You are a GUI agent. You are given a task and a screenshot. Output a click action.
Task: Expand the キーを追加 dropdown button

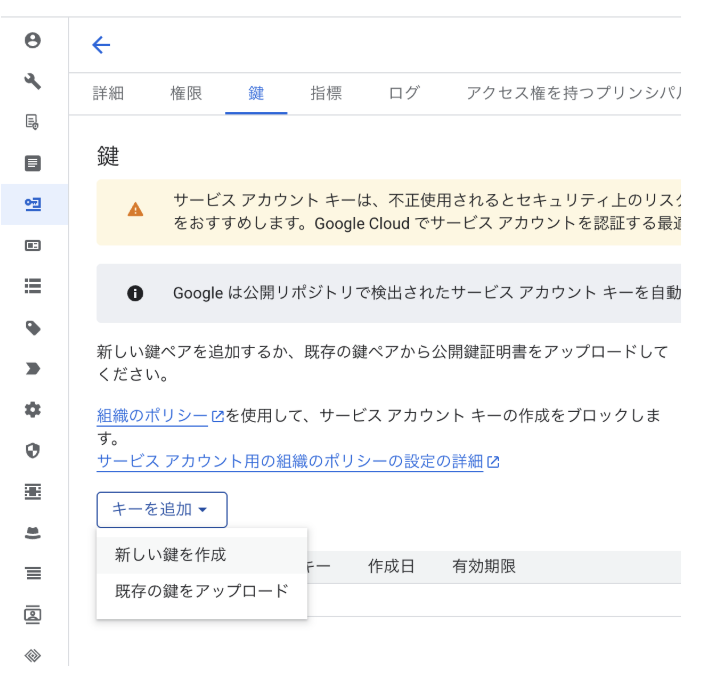162,509
